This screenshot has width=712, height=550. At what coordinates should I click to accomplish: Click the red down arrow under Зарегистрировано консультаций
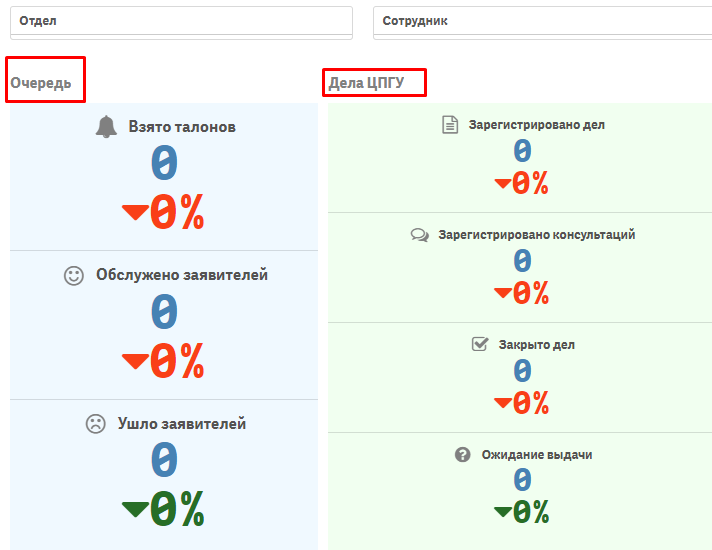[x=503, y=293]
